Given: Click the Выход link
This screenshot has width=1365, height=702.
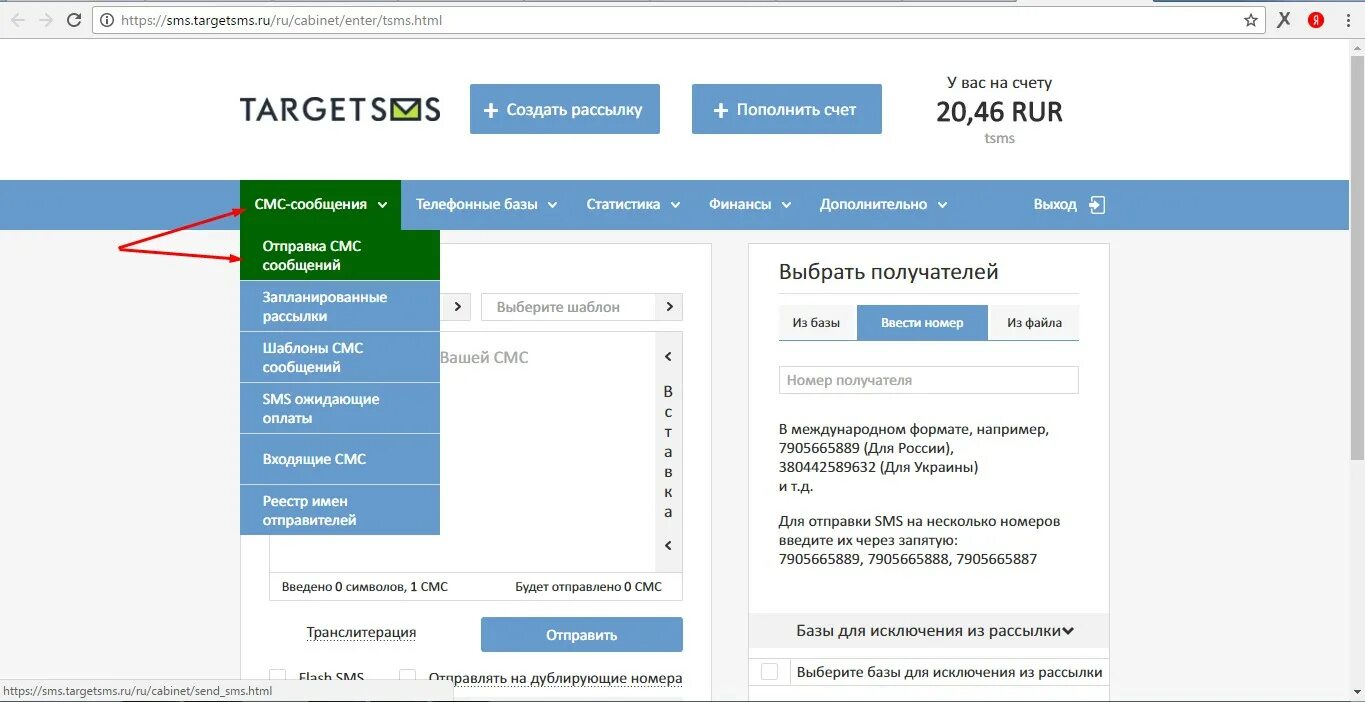Looking at the screenshot, I should coord(1055,204).
